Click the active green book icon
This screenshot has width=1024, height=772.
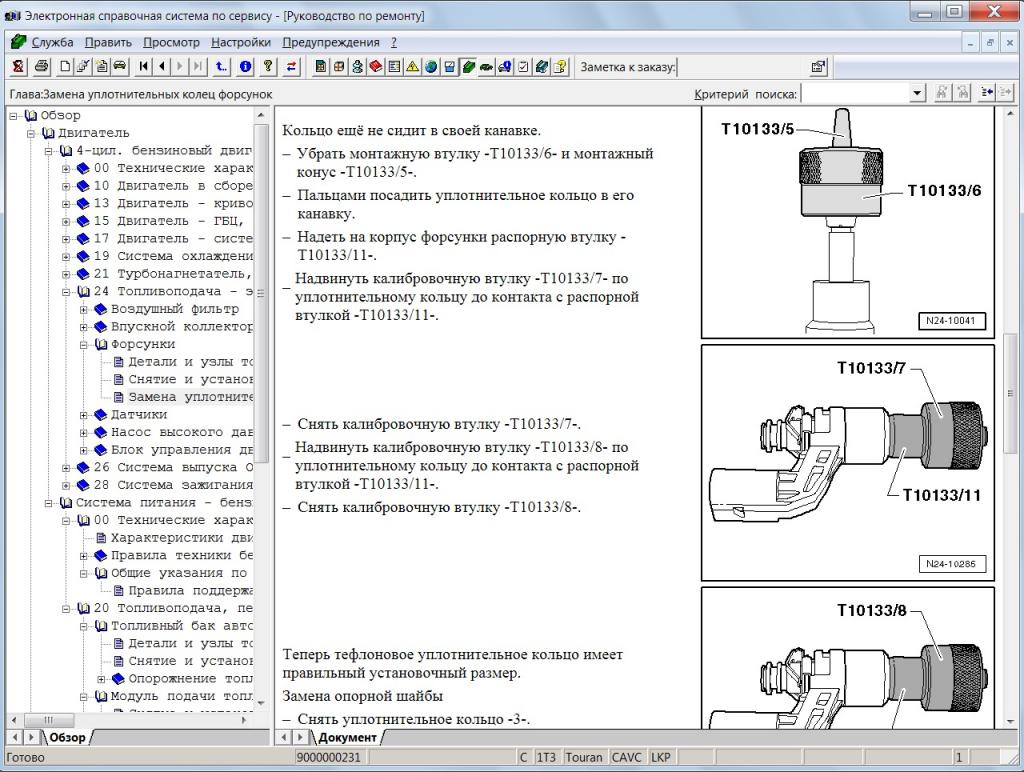468,67
